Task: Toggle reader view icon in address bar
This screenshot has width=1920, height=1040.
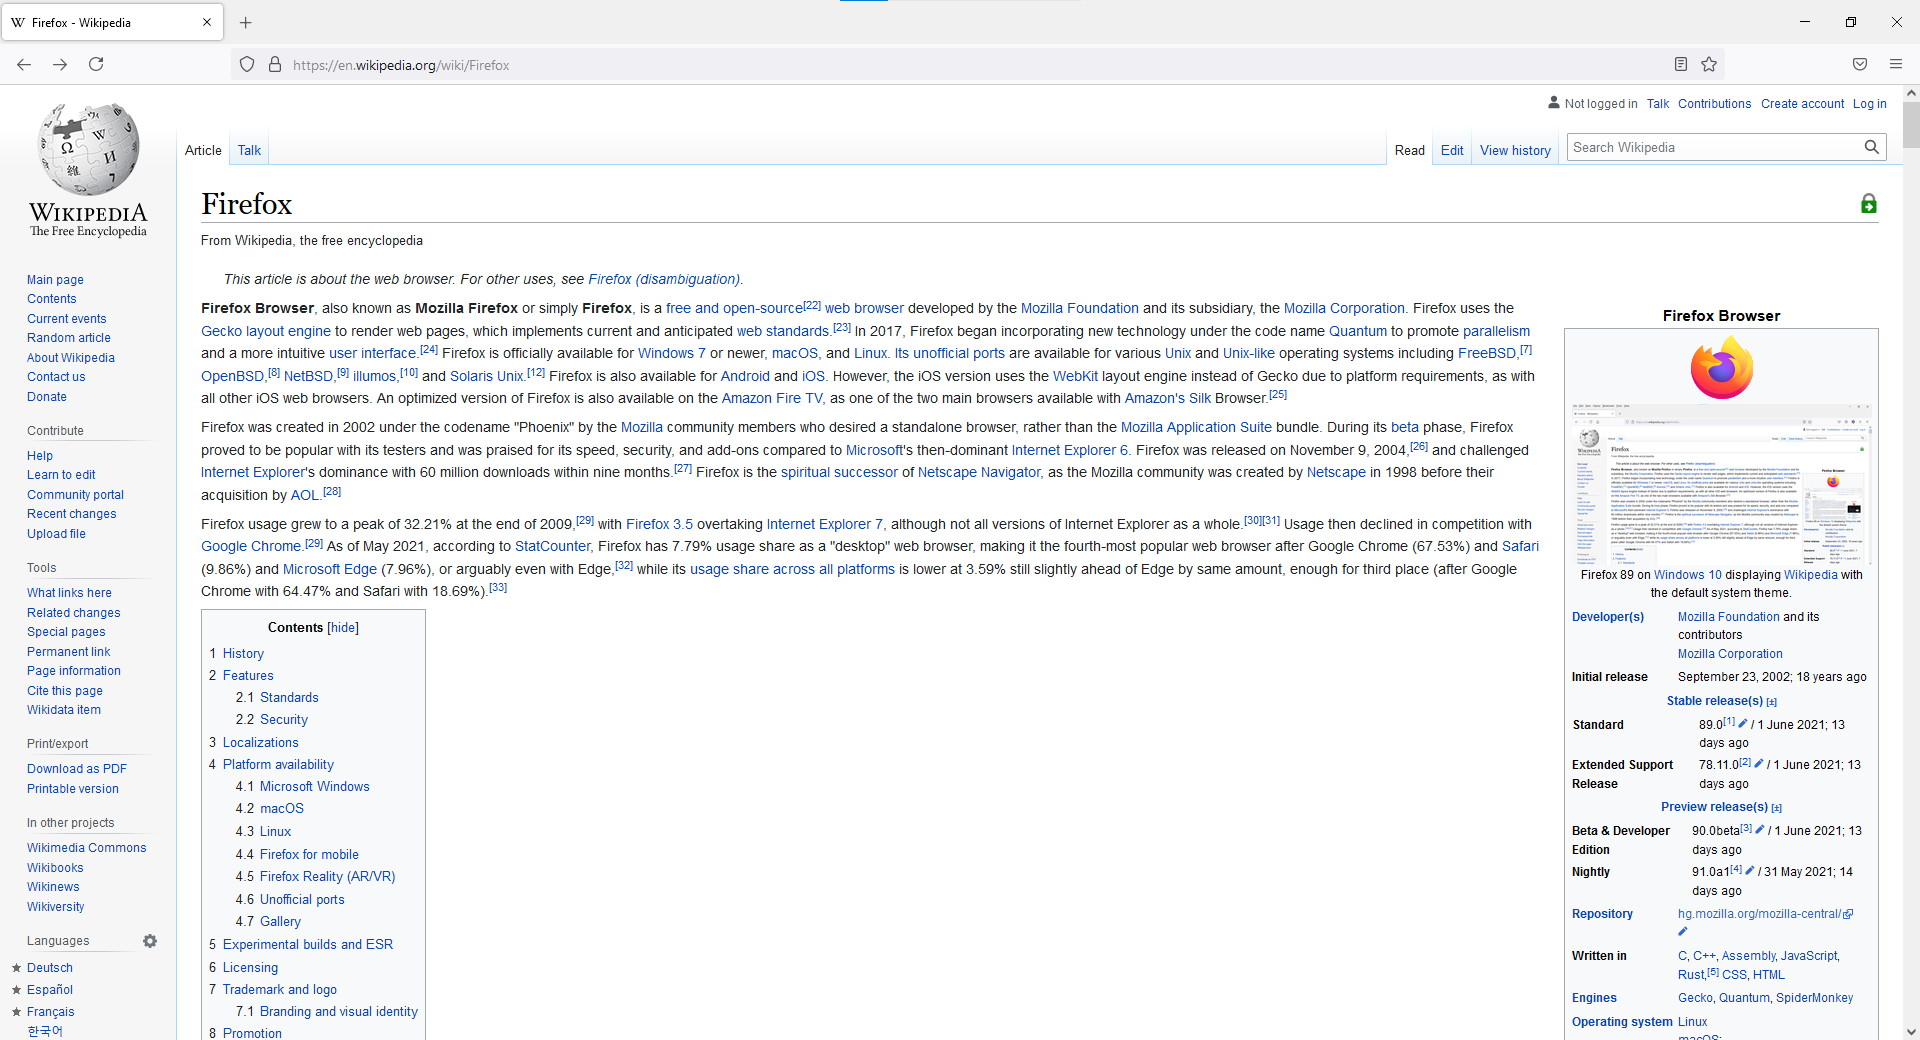Action: click(1681, 64)
